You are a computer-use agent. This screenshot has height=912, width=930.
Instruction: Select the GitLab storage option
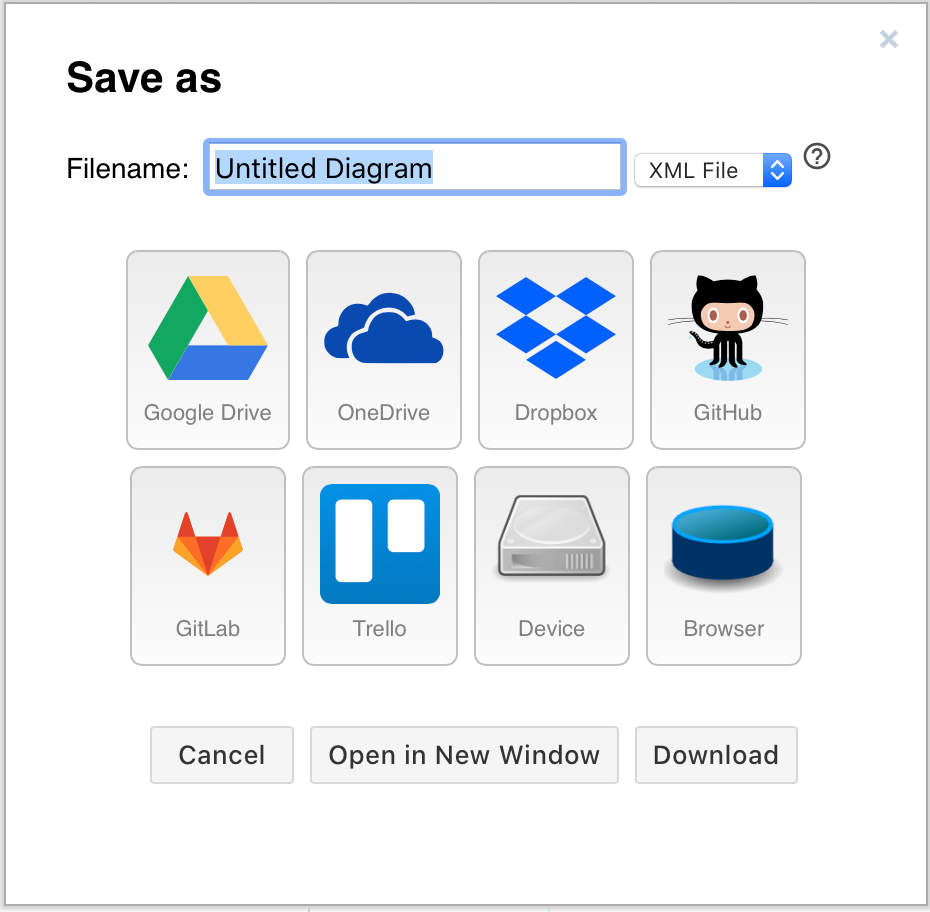[207, 565]
